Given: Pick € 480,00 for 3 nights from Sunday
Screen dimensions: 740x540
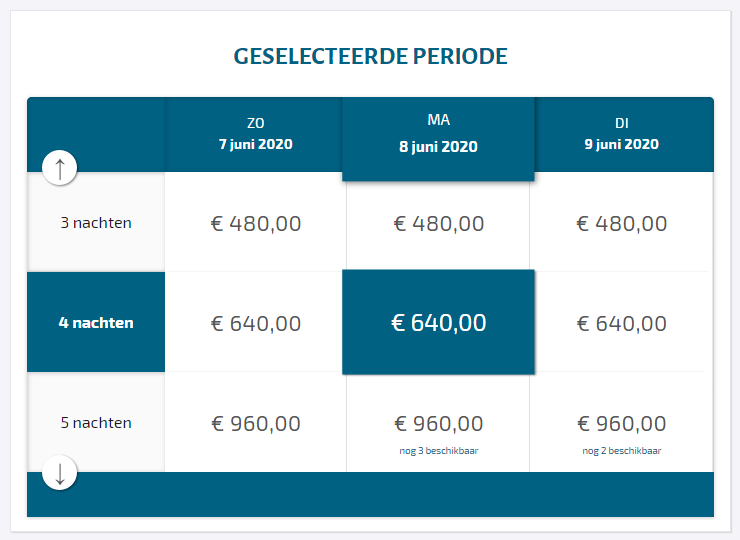Looking at the screenshot, I should (255, 222).
